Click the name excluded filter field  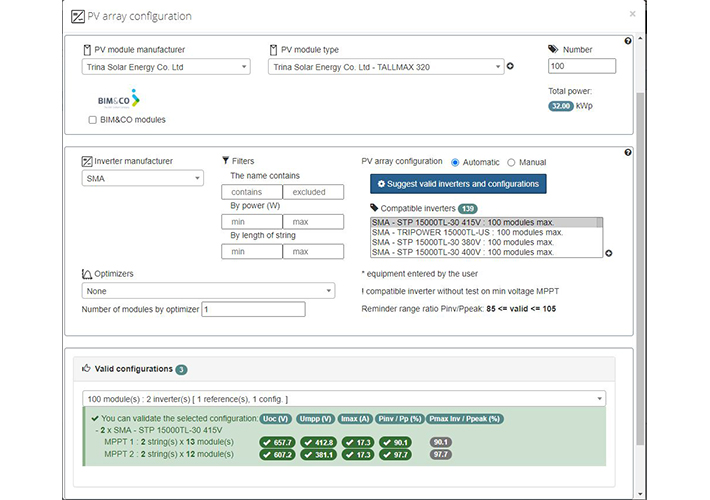point(313,192)
